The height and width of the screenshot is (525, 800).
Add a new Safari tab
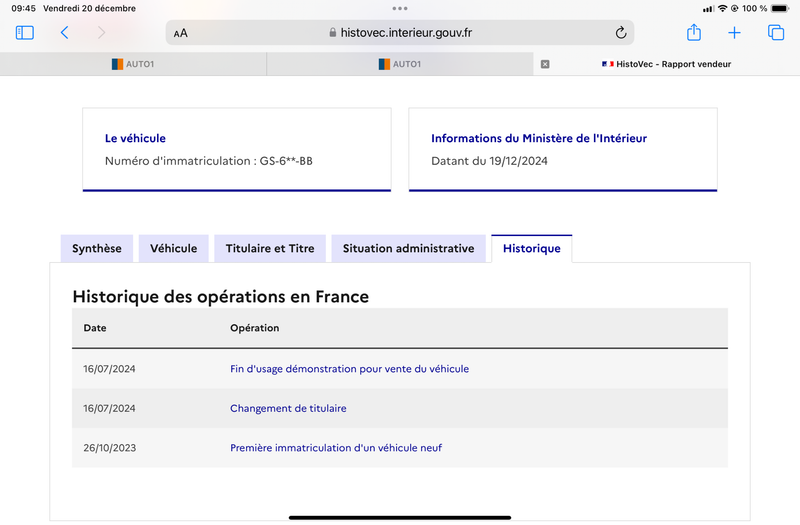point(734,33)
